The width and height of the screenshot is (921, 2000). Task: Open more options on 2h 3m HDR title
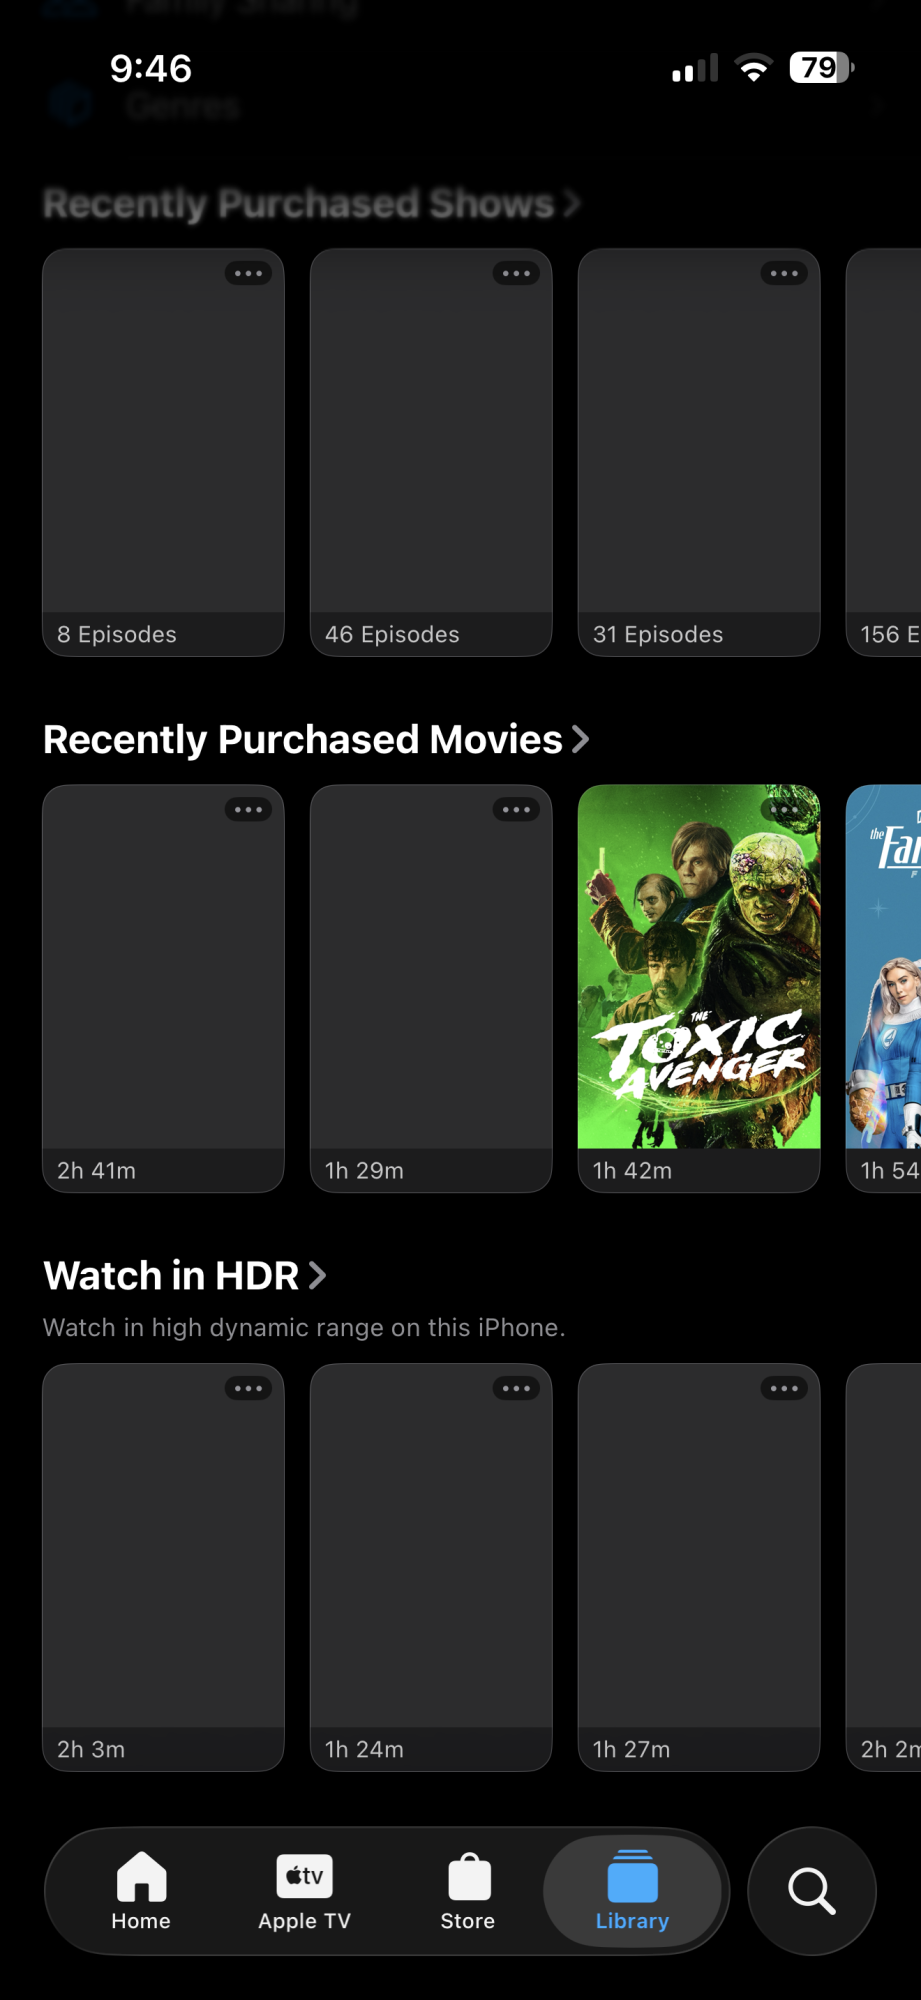click(248, 1388)
